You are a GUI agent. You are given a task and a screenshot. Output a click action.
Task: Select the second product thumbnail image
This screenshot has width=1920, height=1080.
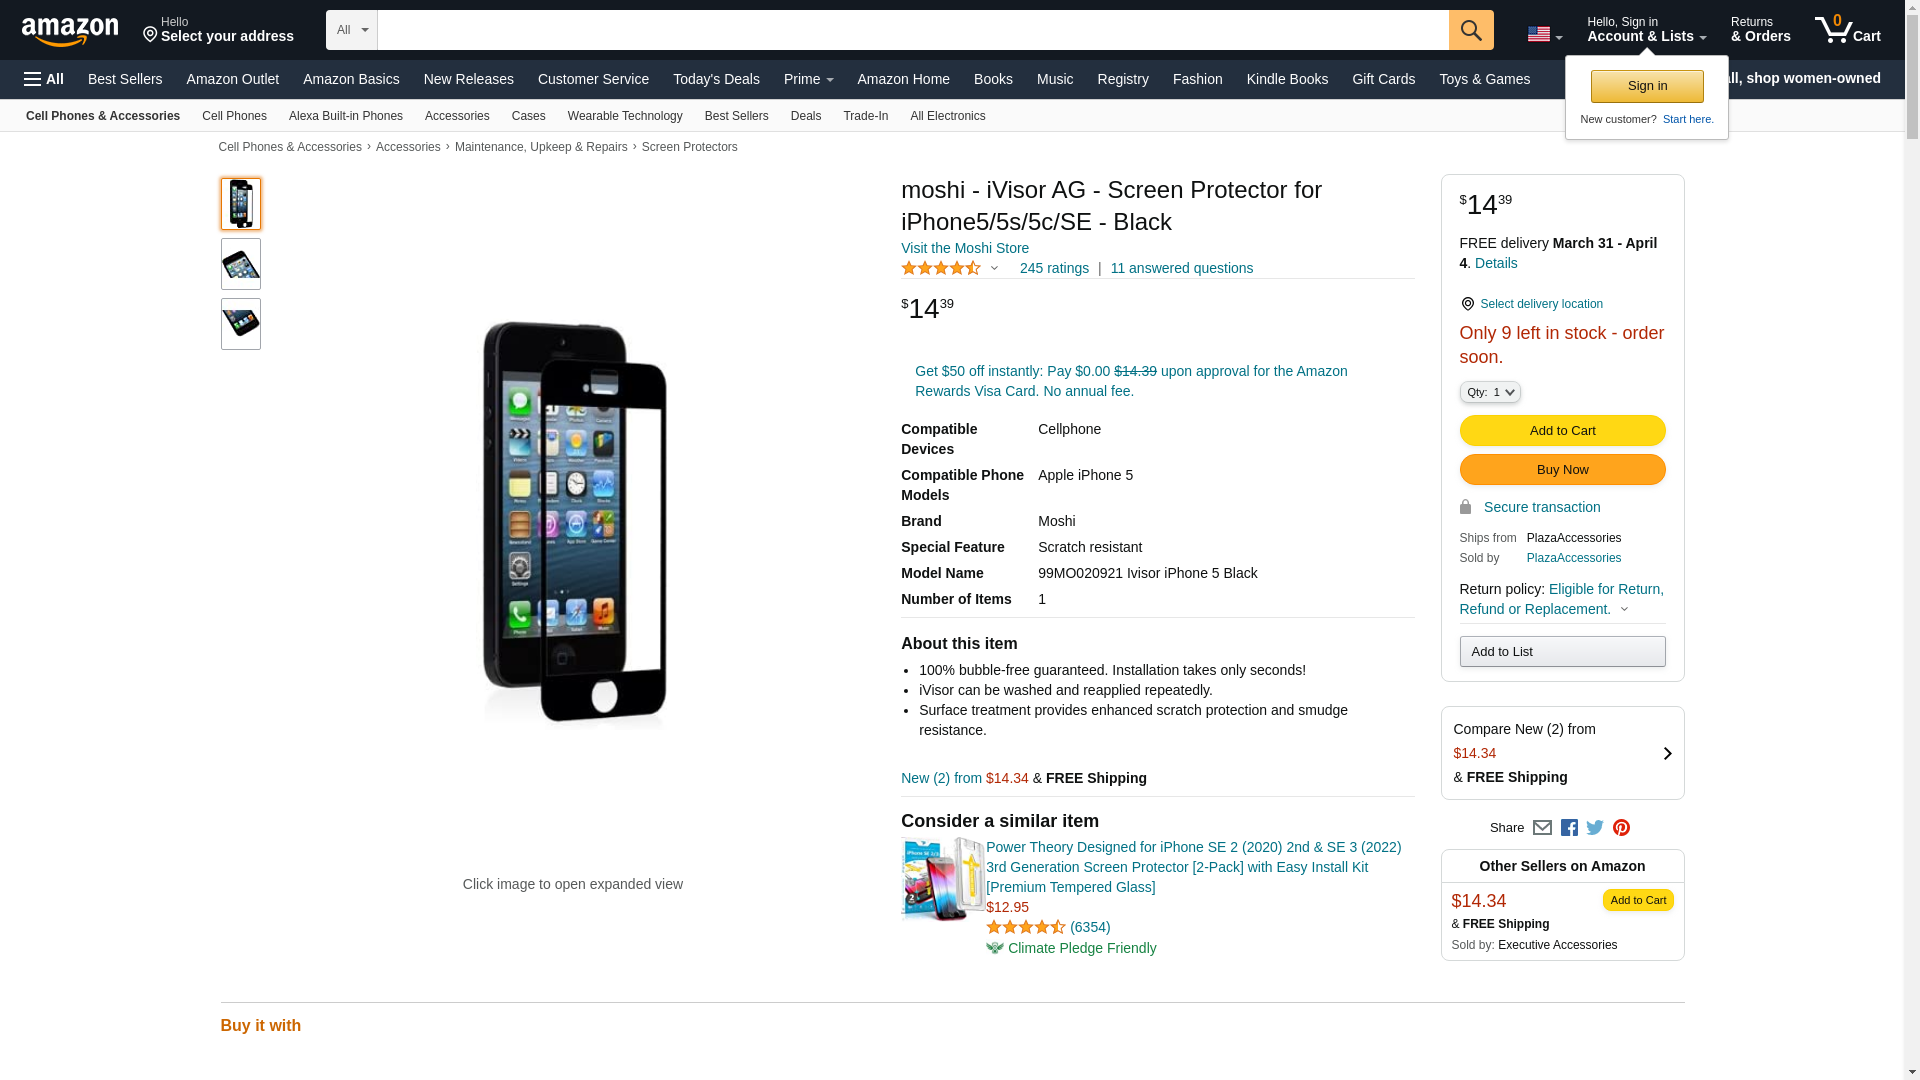(x=241, y=264)
